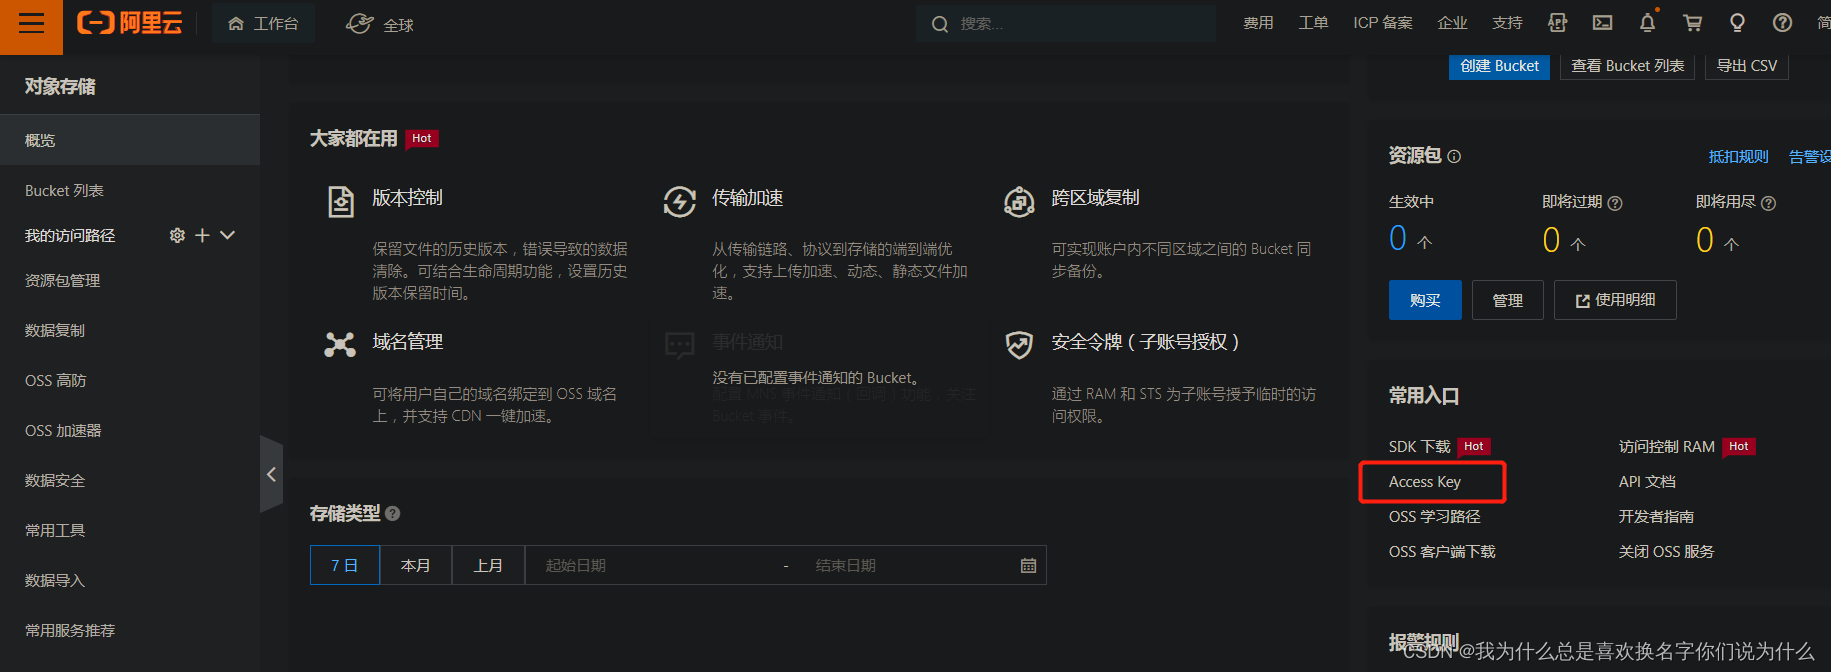Open the help question-mark icon
The image size is (1831, 672).
click(x=1782, y=23)
